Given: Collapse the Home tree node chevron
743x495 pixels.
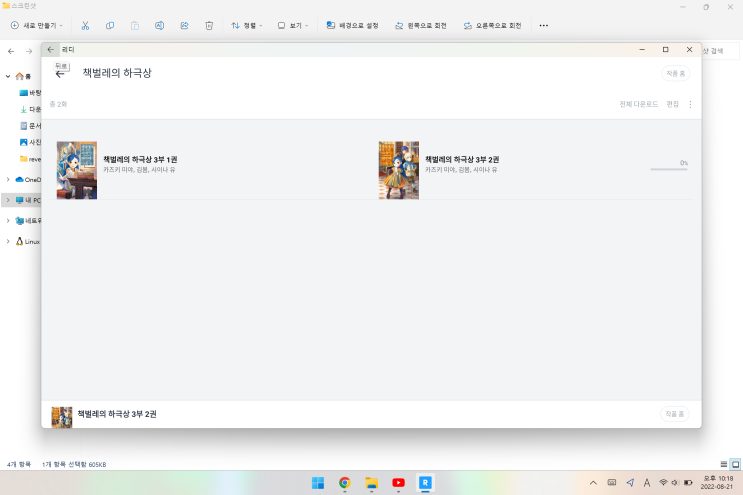Looking at the screenshot, I should pos(8,76).
